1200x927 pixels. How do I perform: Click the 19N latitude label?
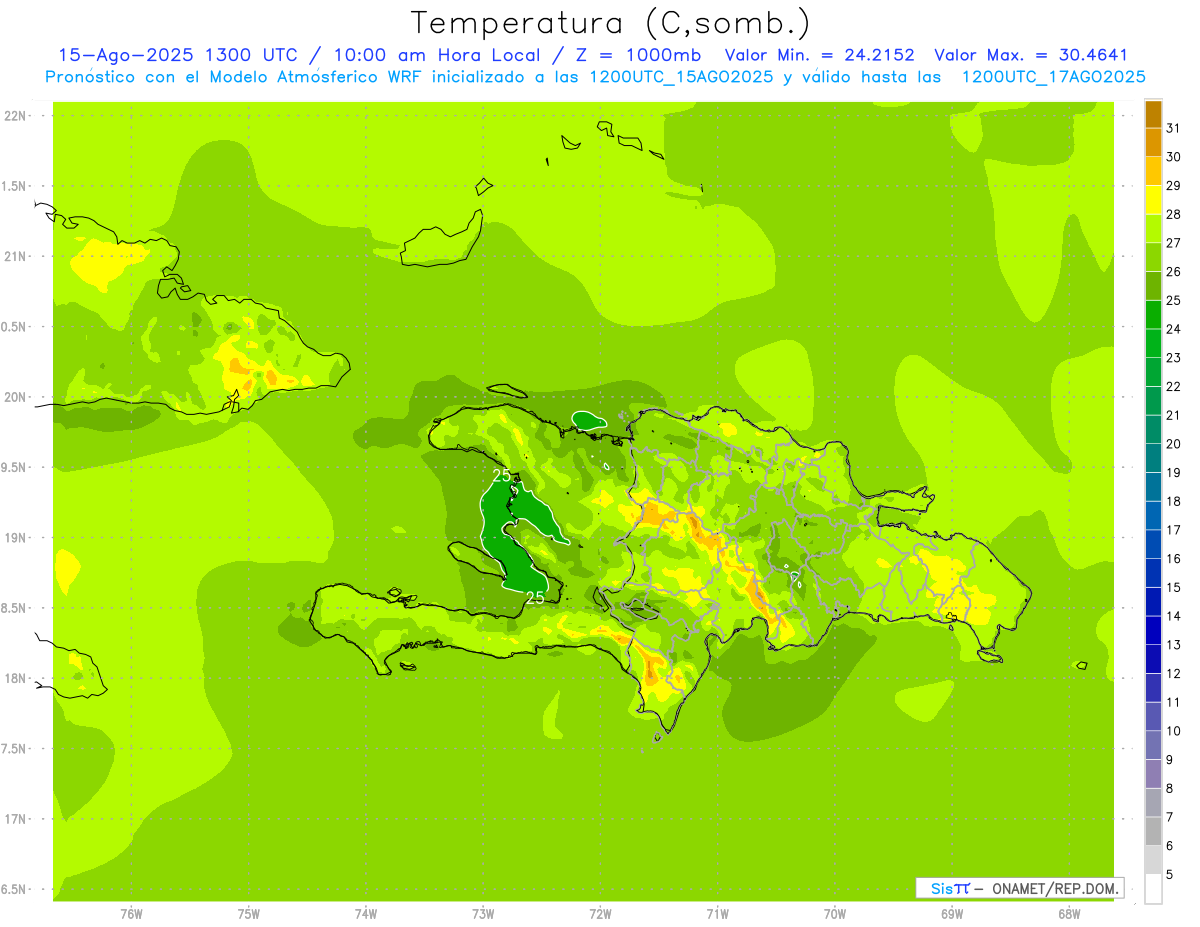coord(14,538)
